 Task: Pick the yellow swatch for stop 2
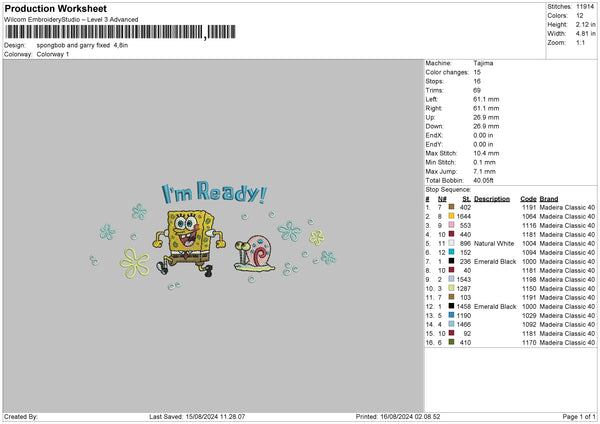(451, 216)
